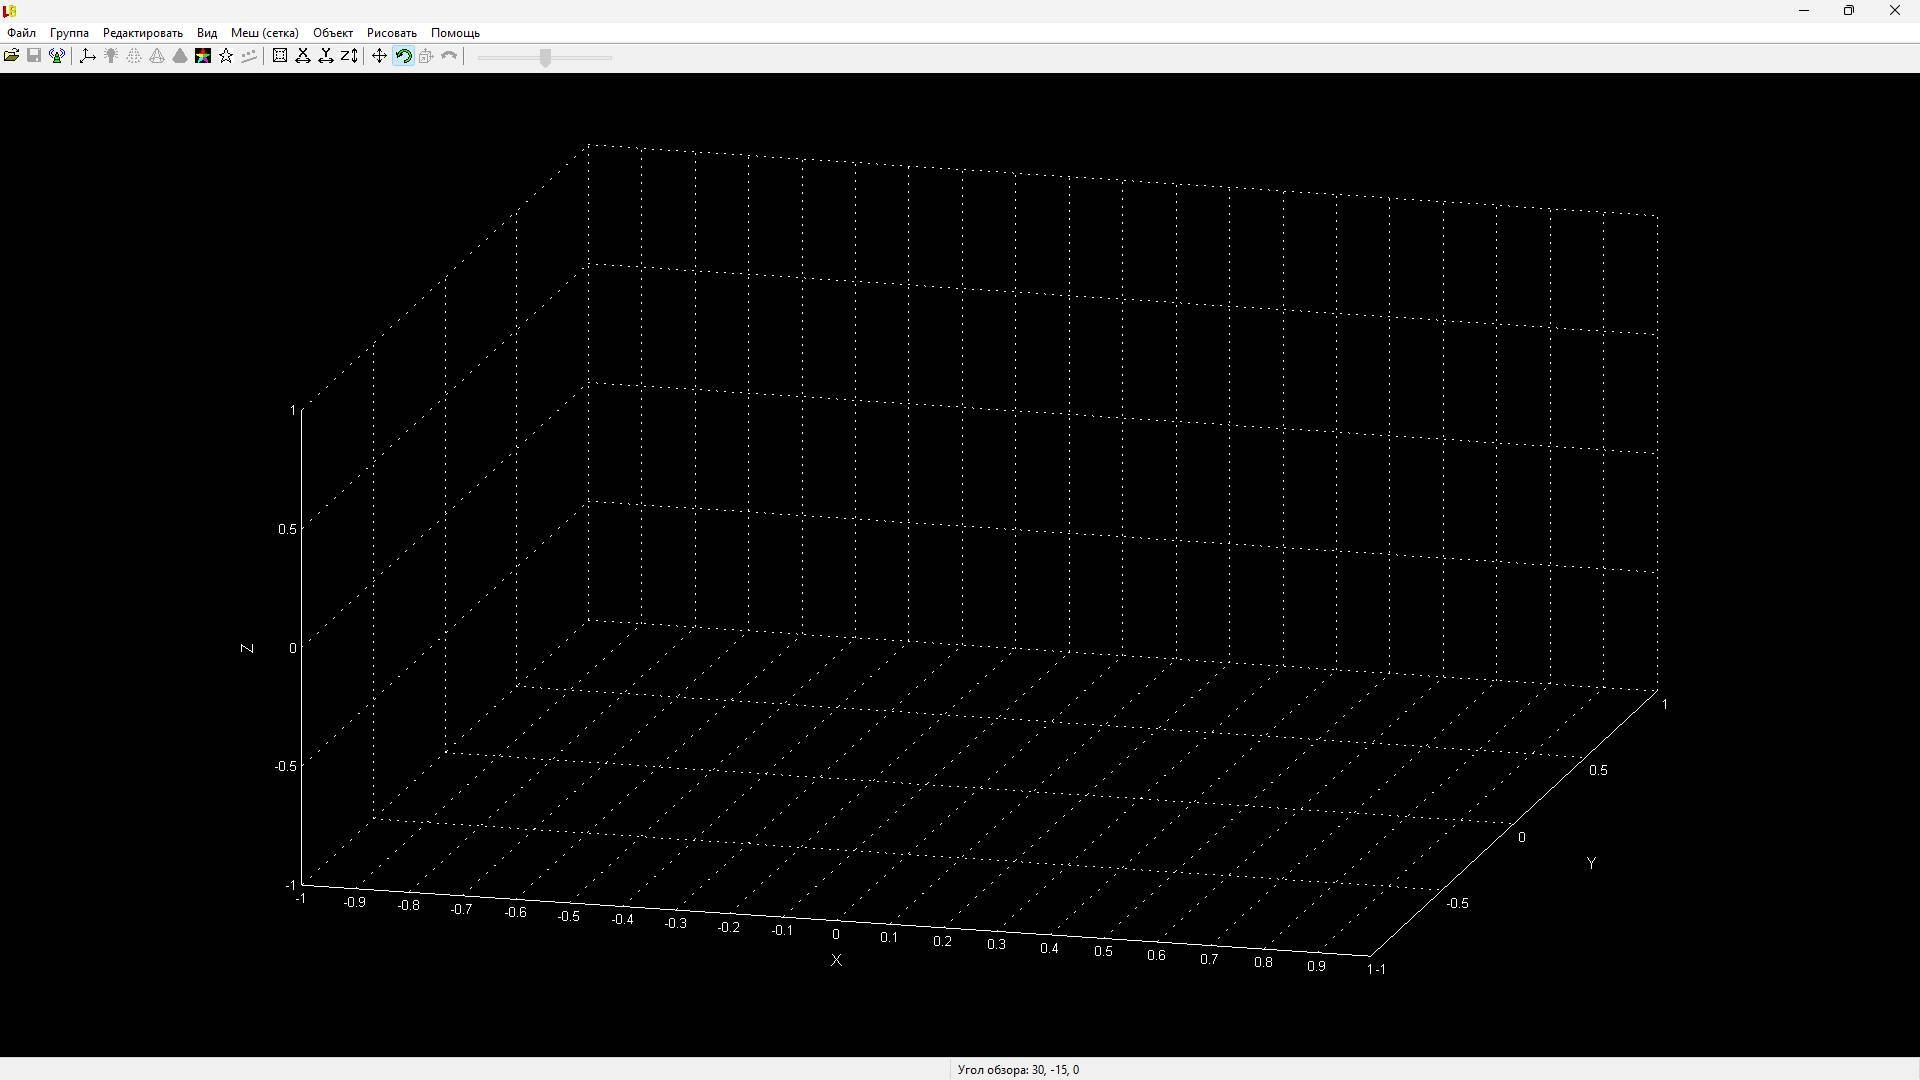This screenshot has width=1920, height=1080.
Task: Open the Объект menu
Action: click(x=333, y=33)
